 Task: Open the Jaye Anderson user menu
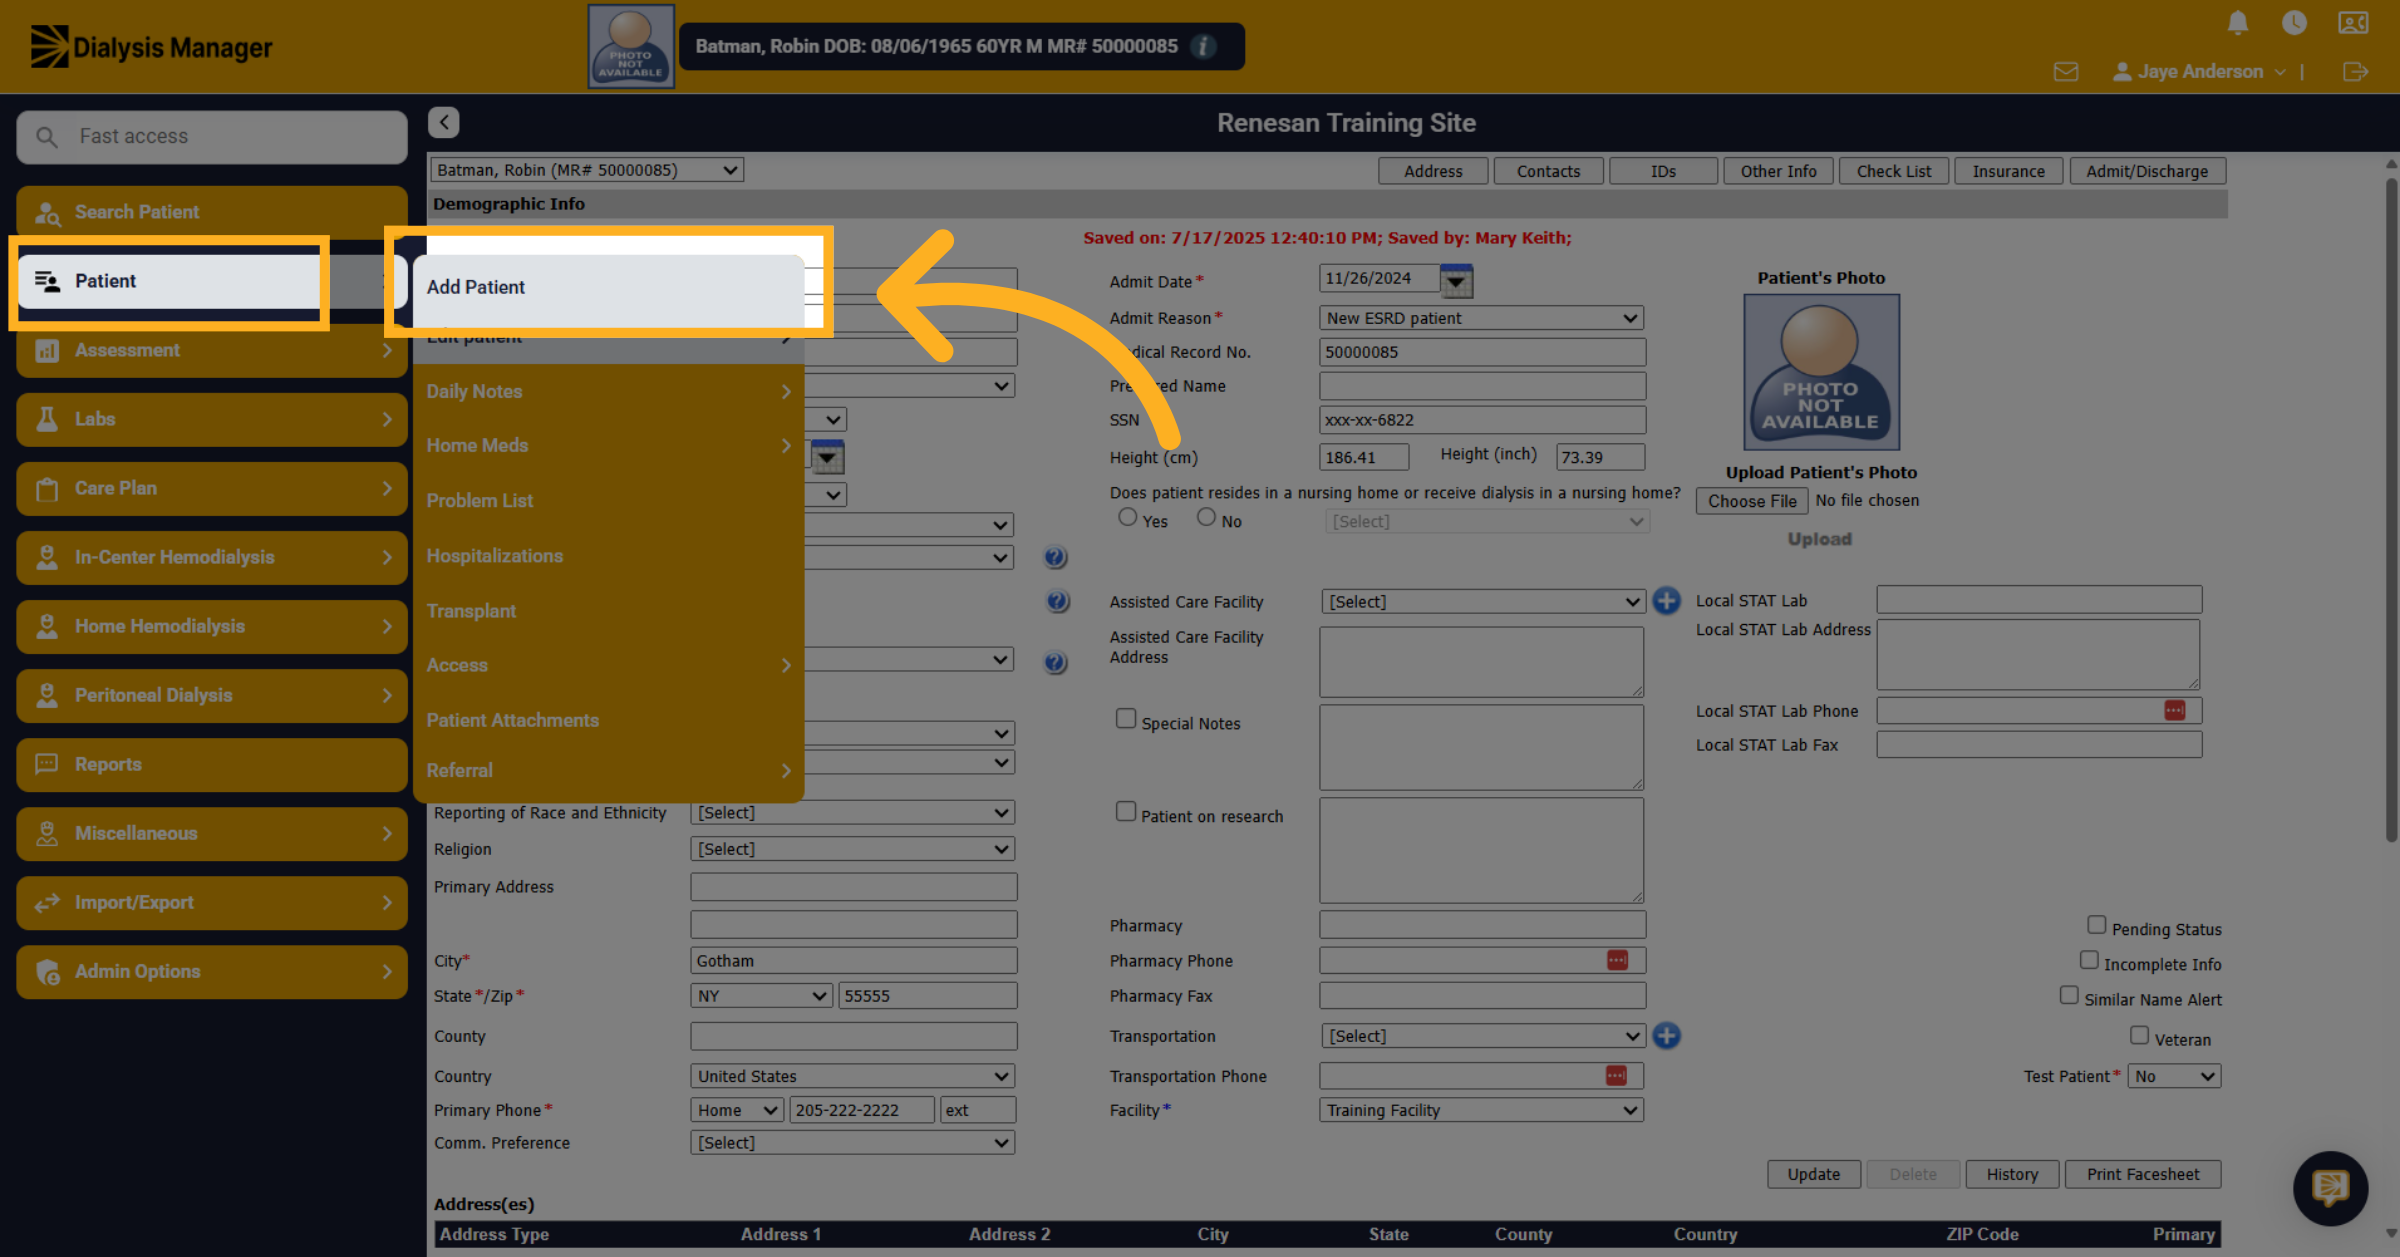pyautogui.click(x=2199, y=72)
